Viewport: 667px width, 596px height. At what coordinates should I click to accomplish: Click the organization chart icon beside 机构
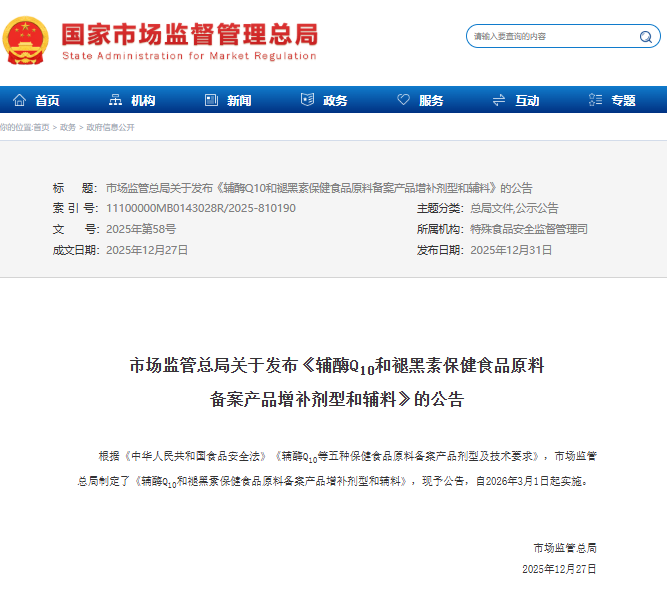click(115, 100)
